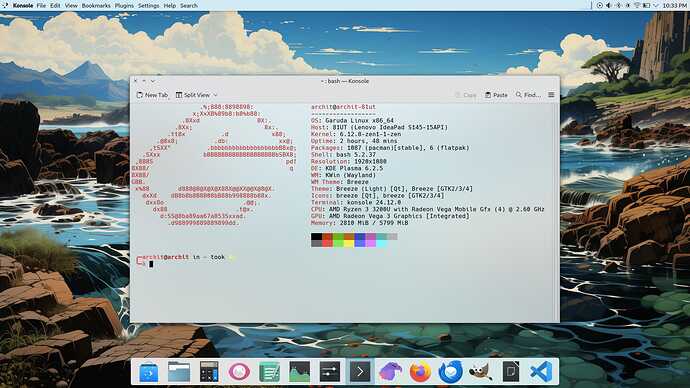Open the software store icon in the dock

tap(149, 372)
